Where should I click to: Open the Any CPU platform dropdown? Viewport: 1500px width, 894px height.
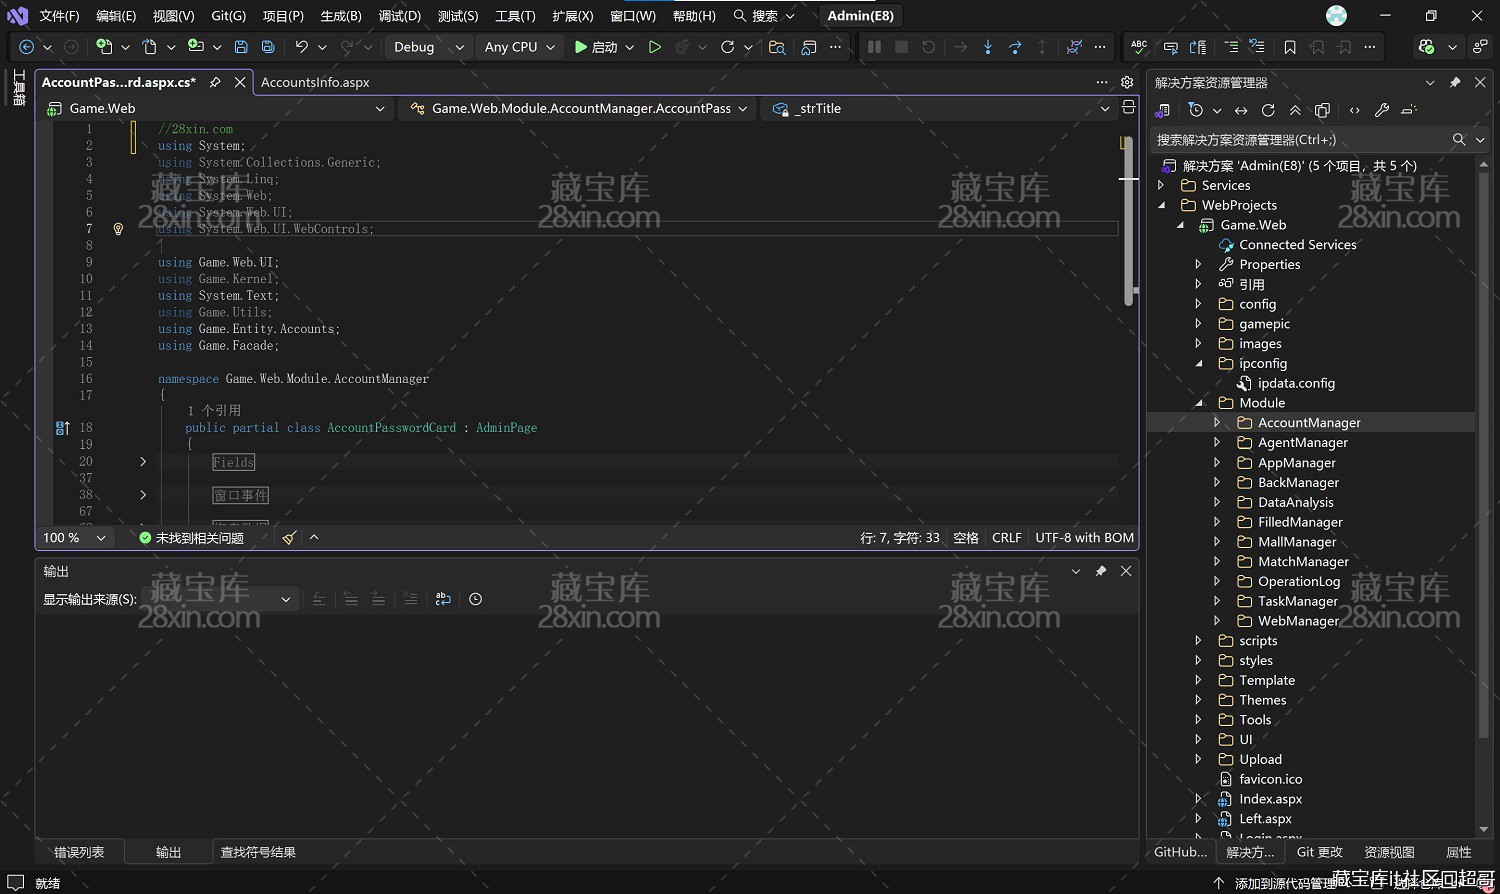coord(519,47)
